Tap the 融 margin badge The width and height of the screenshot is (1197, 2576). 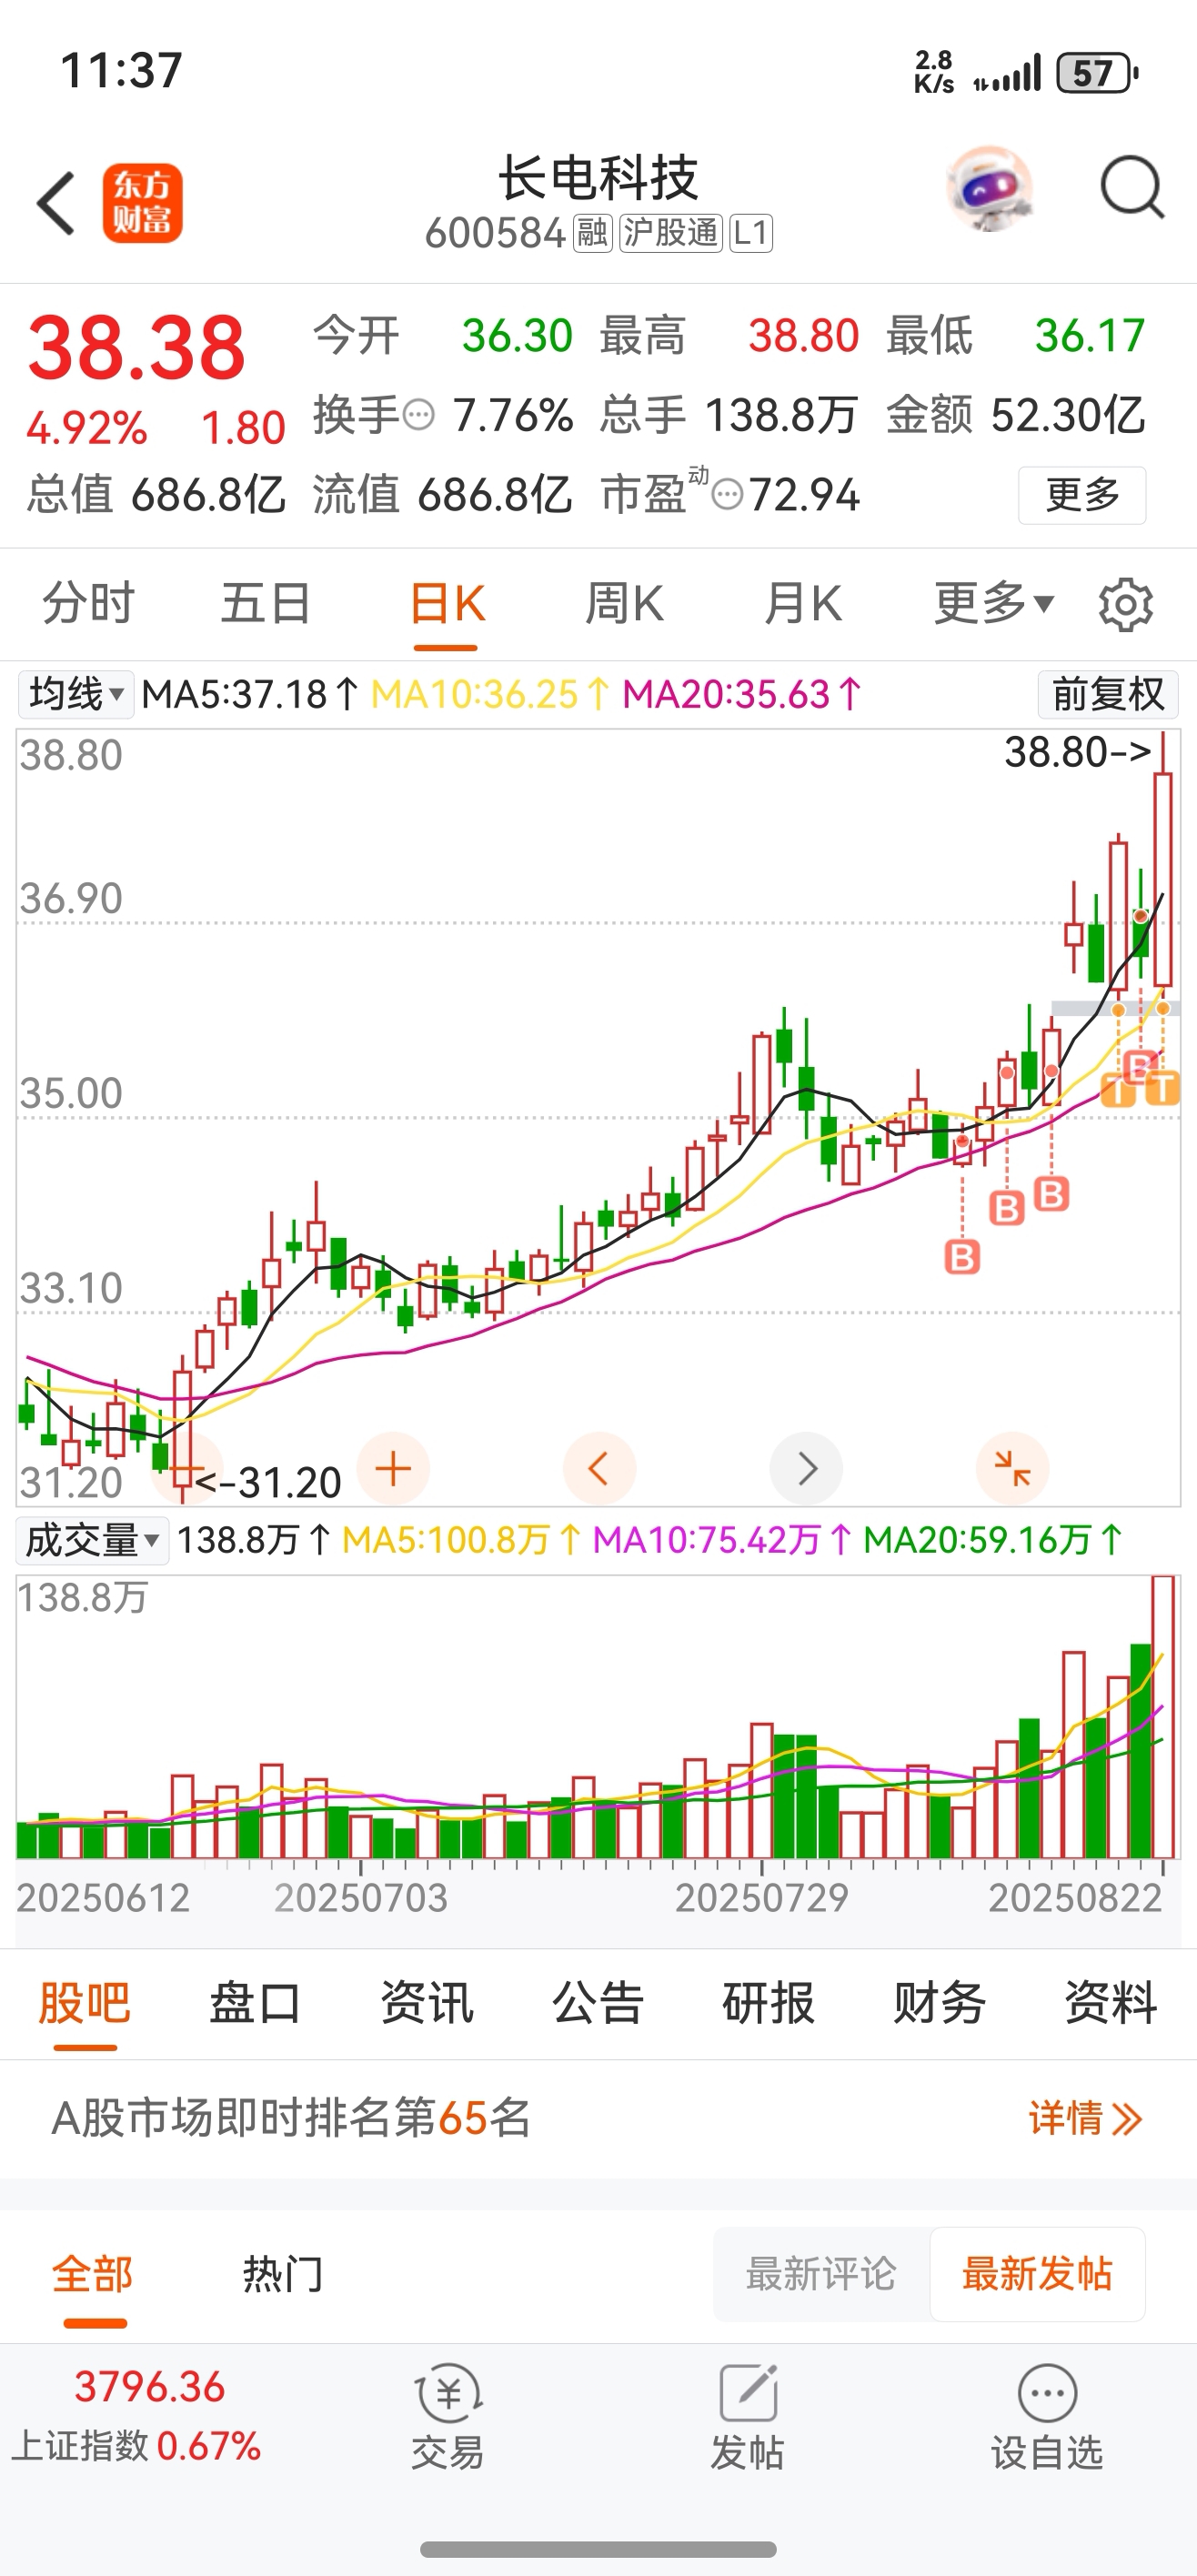click(592, 233)
